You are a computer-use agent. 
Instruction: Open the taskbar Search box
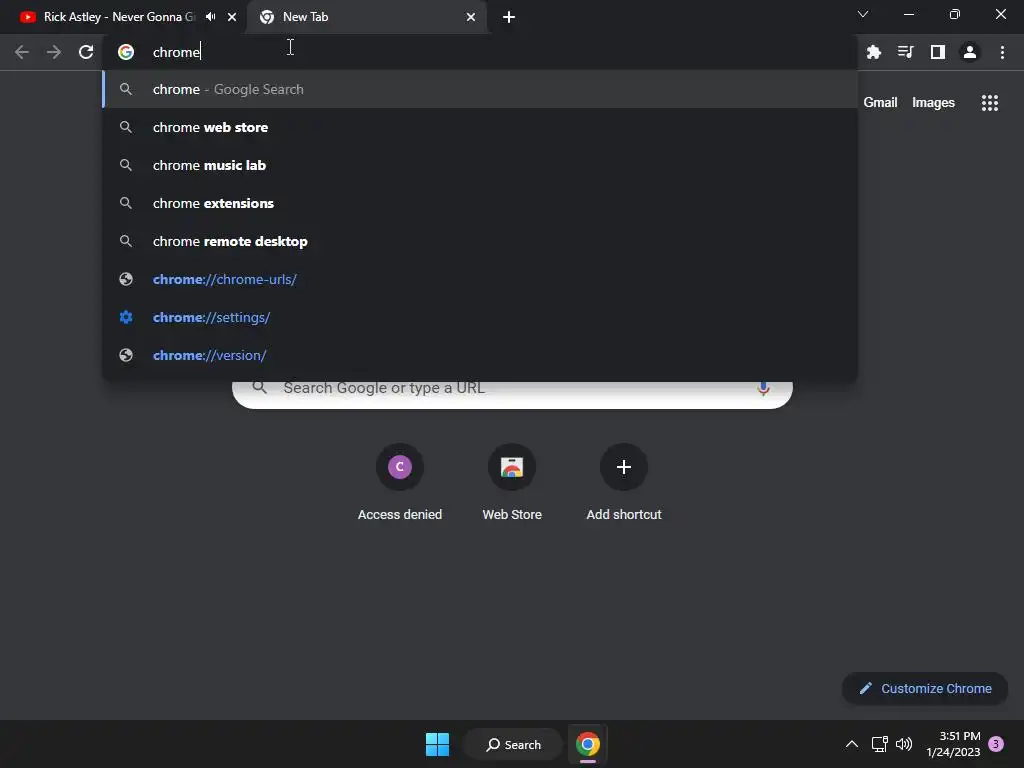(x=513, y=744)
